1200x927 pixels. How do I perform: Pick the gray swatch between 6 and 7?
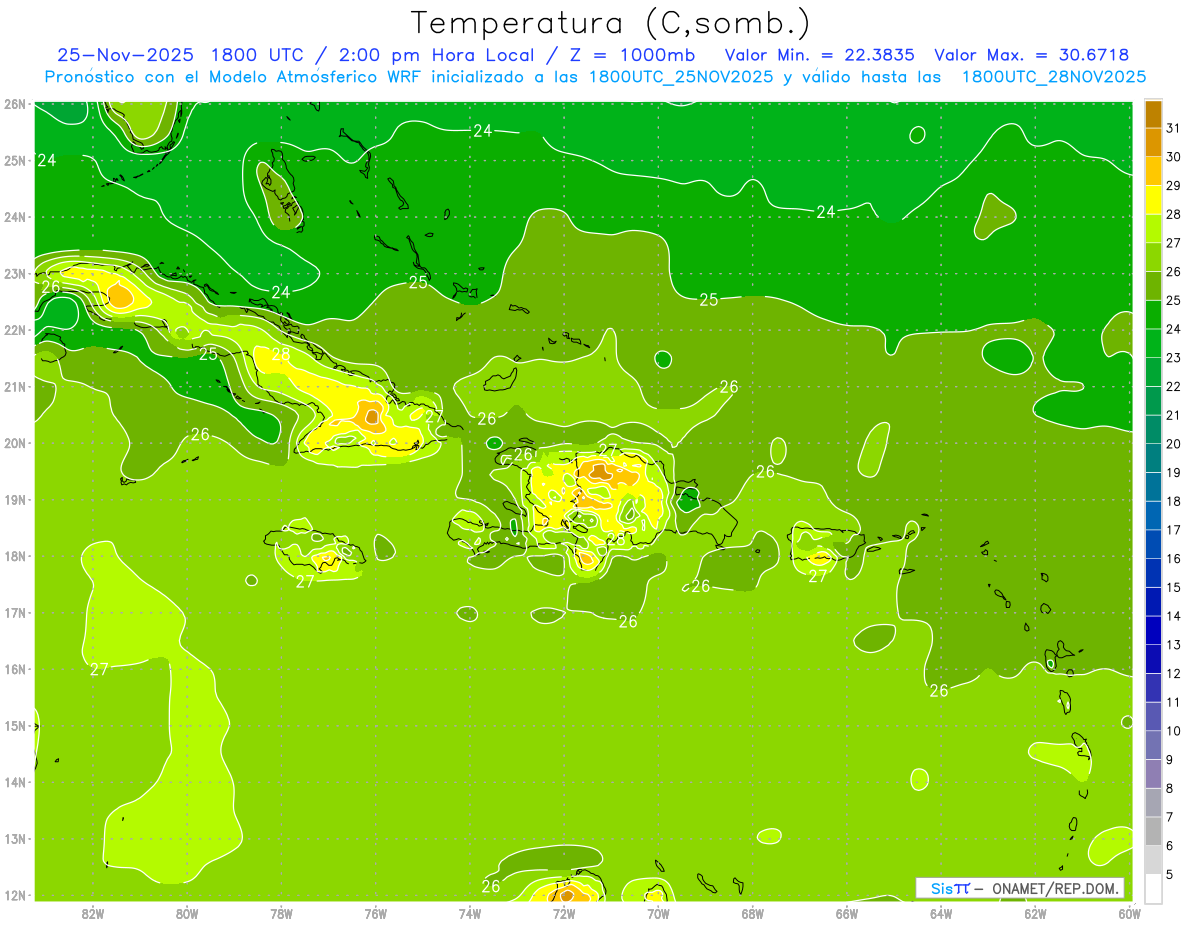pos(1154,831)
